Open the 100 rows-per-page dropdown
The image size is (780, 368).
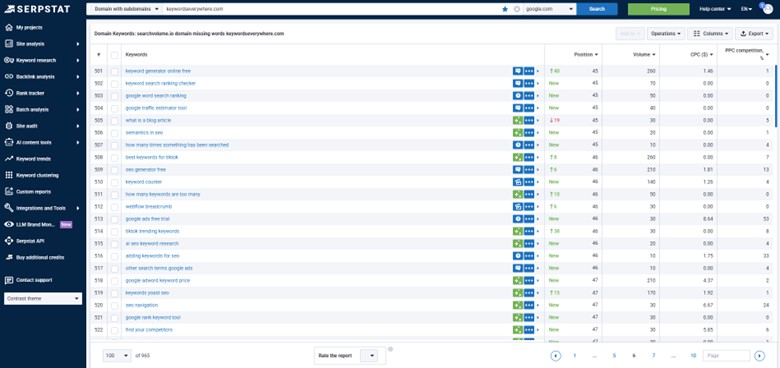117,356
